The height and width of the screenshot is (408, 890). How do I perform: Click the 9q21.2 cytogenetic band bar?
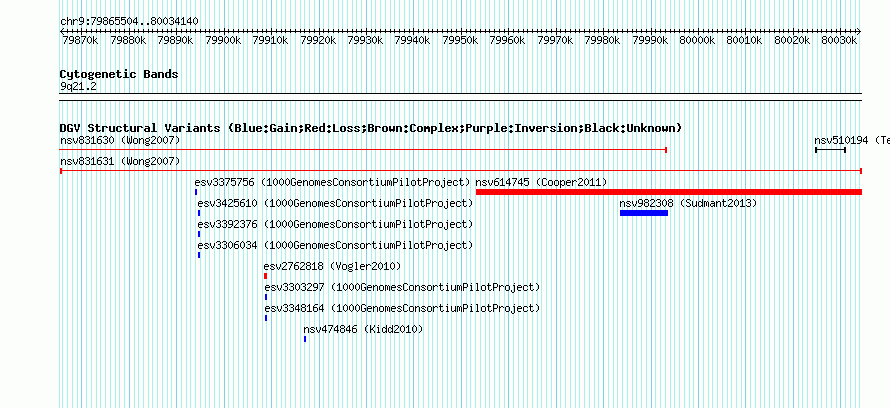click(x=461, y=97)
